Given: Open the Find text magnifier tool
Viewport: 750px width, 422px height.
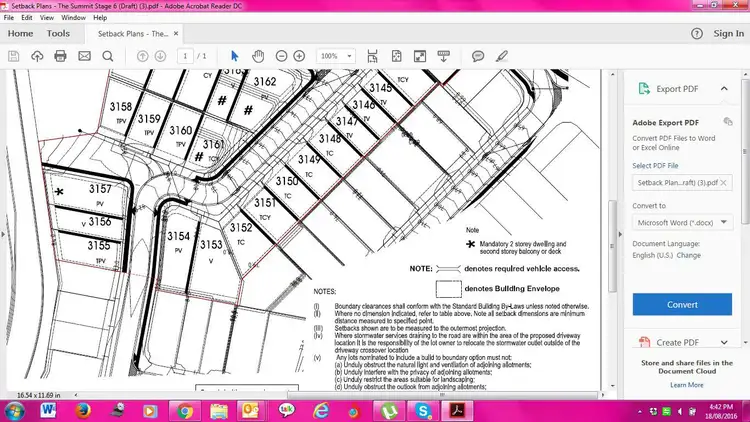Looking at the screenshot, I should click(x=107, y=56).
